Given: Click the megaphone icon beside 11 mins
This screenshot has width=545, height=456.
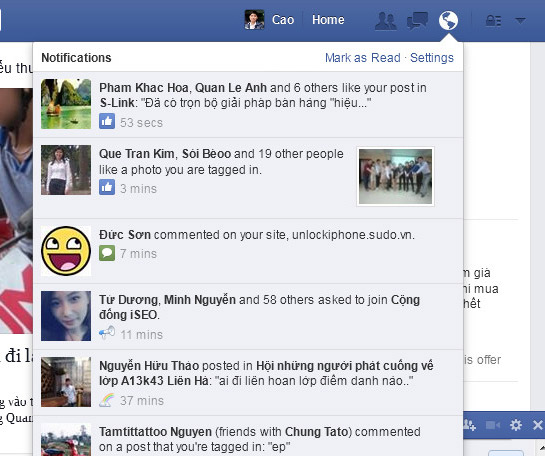Looking at the screenshot, I should (x=107, y=333).
